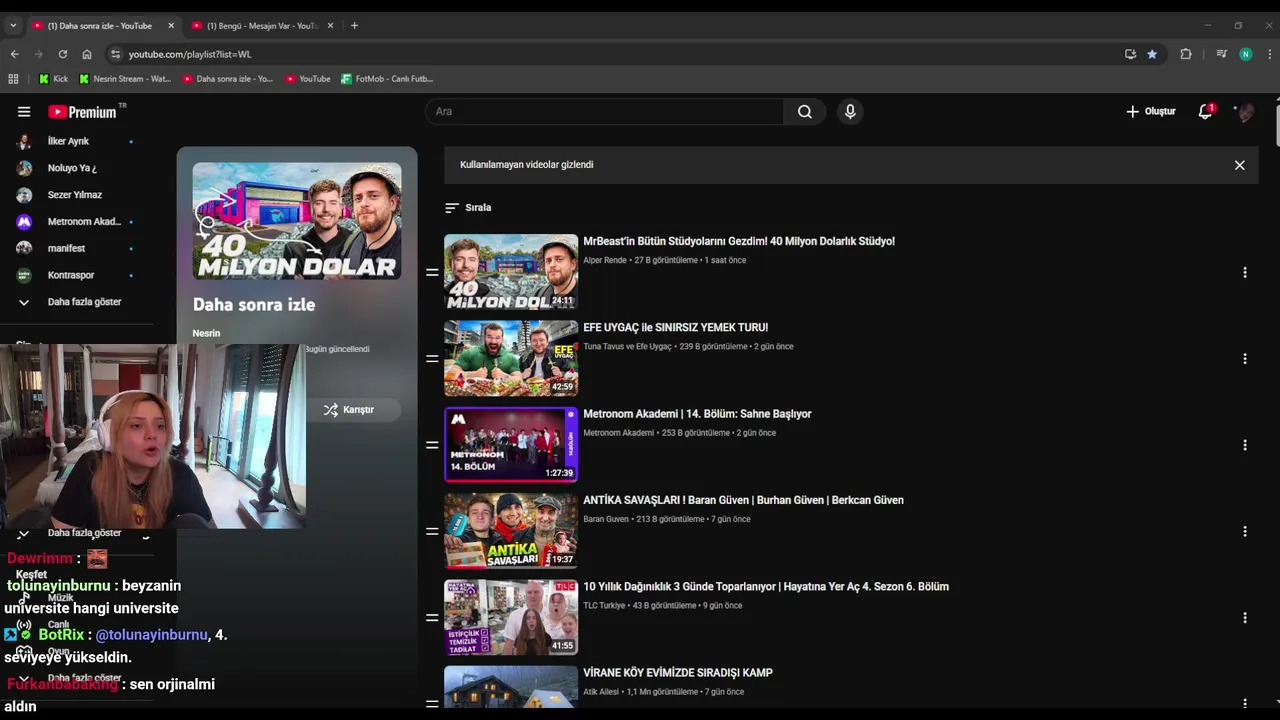Start voice search with microphone icon
This screenshot has width=1280, height=720.
(x=850, y=112)
